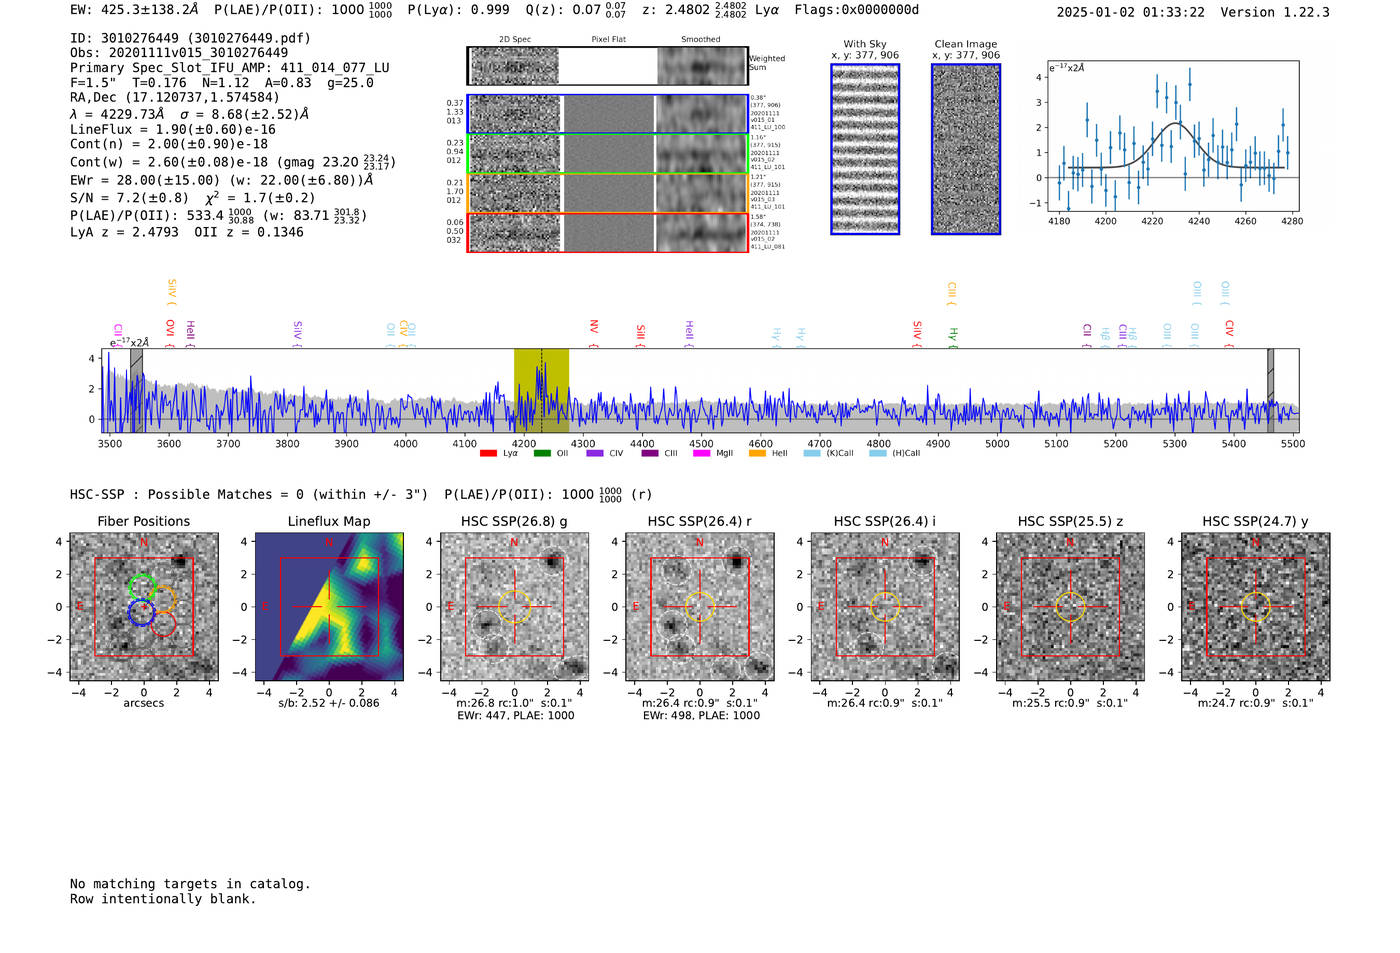Click the Version 1.22.3 text
The width and height of the screenshot is (1400, 953).
tap(1276, 12)
